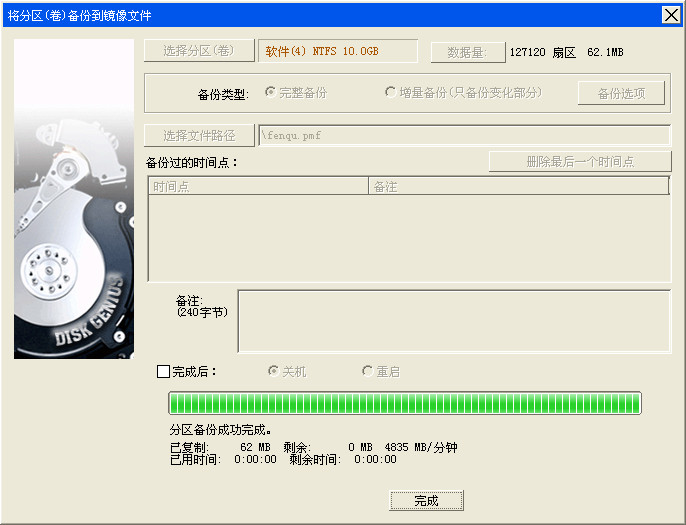Close the backup dialog window
Viewport: 686px width, 525px height.
671,15
